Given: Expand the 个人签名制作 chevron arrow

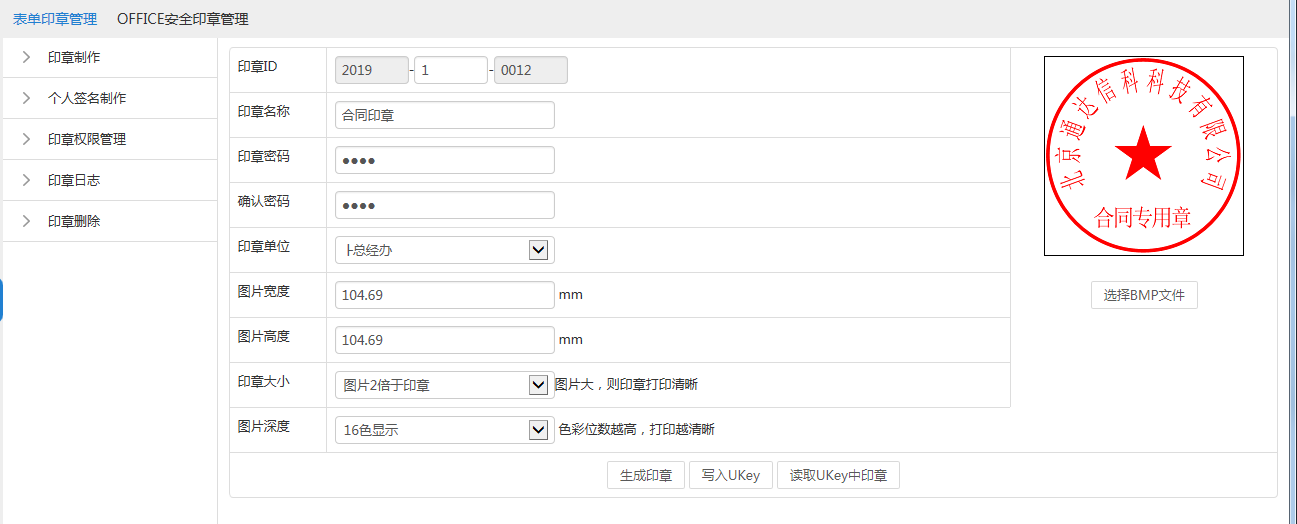Looking at the screenshot, I should click(x=27, y=99).
